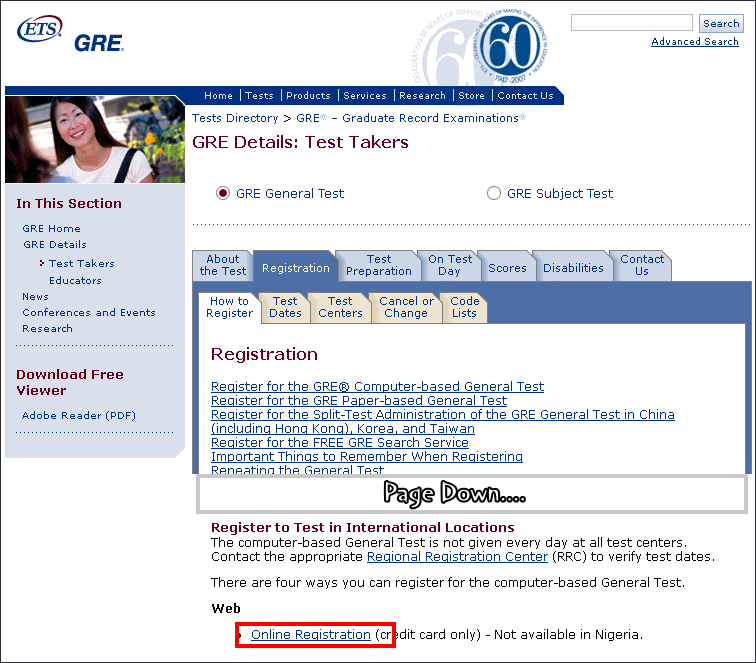
Task: Go to Tests Directory breadcrumb
Action: point(235,118)
